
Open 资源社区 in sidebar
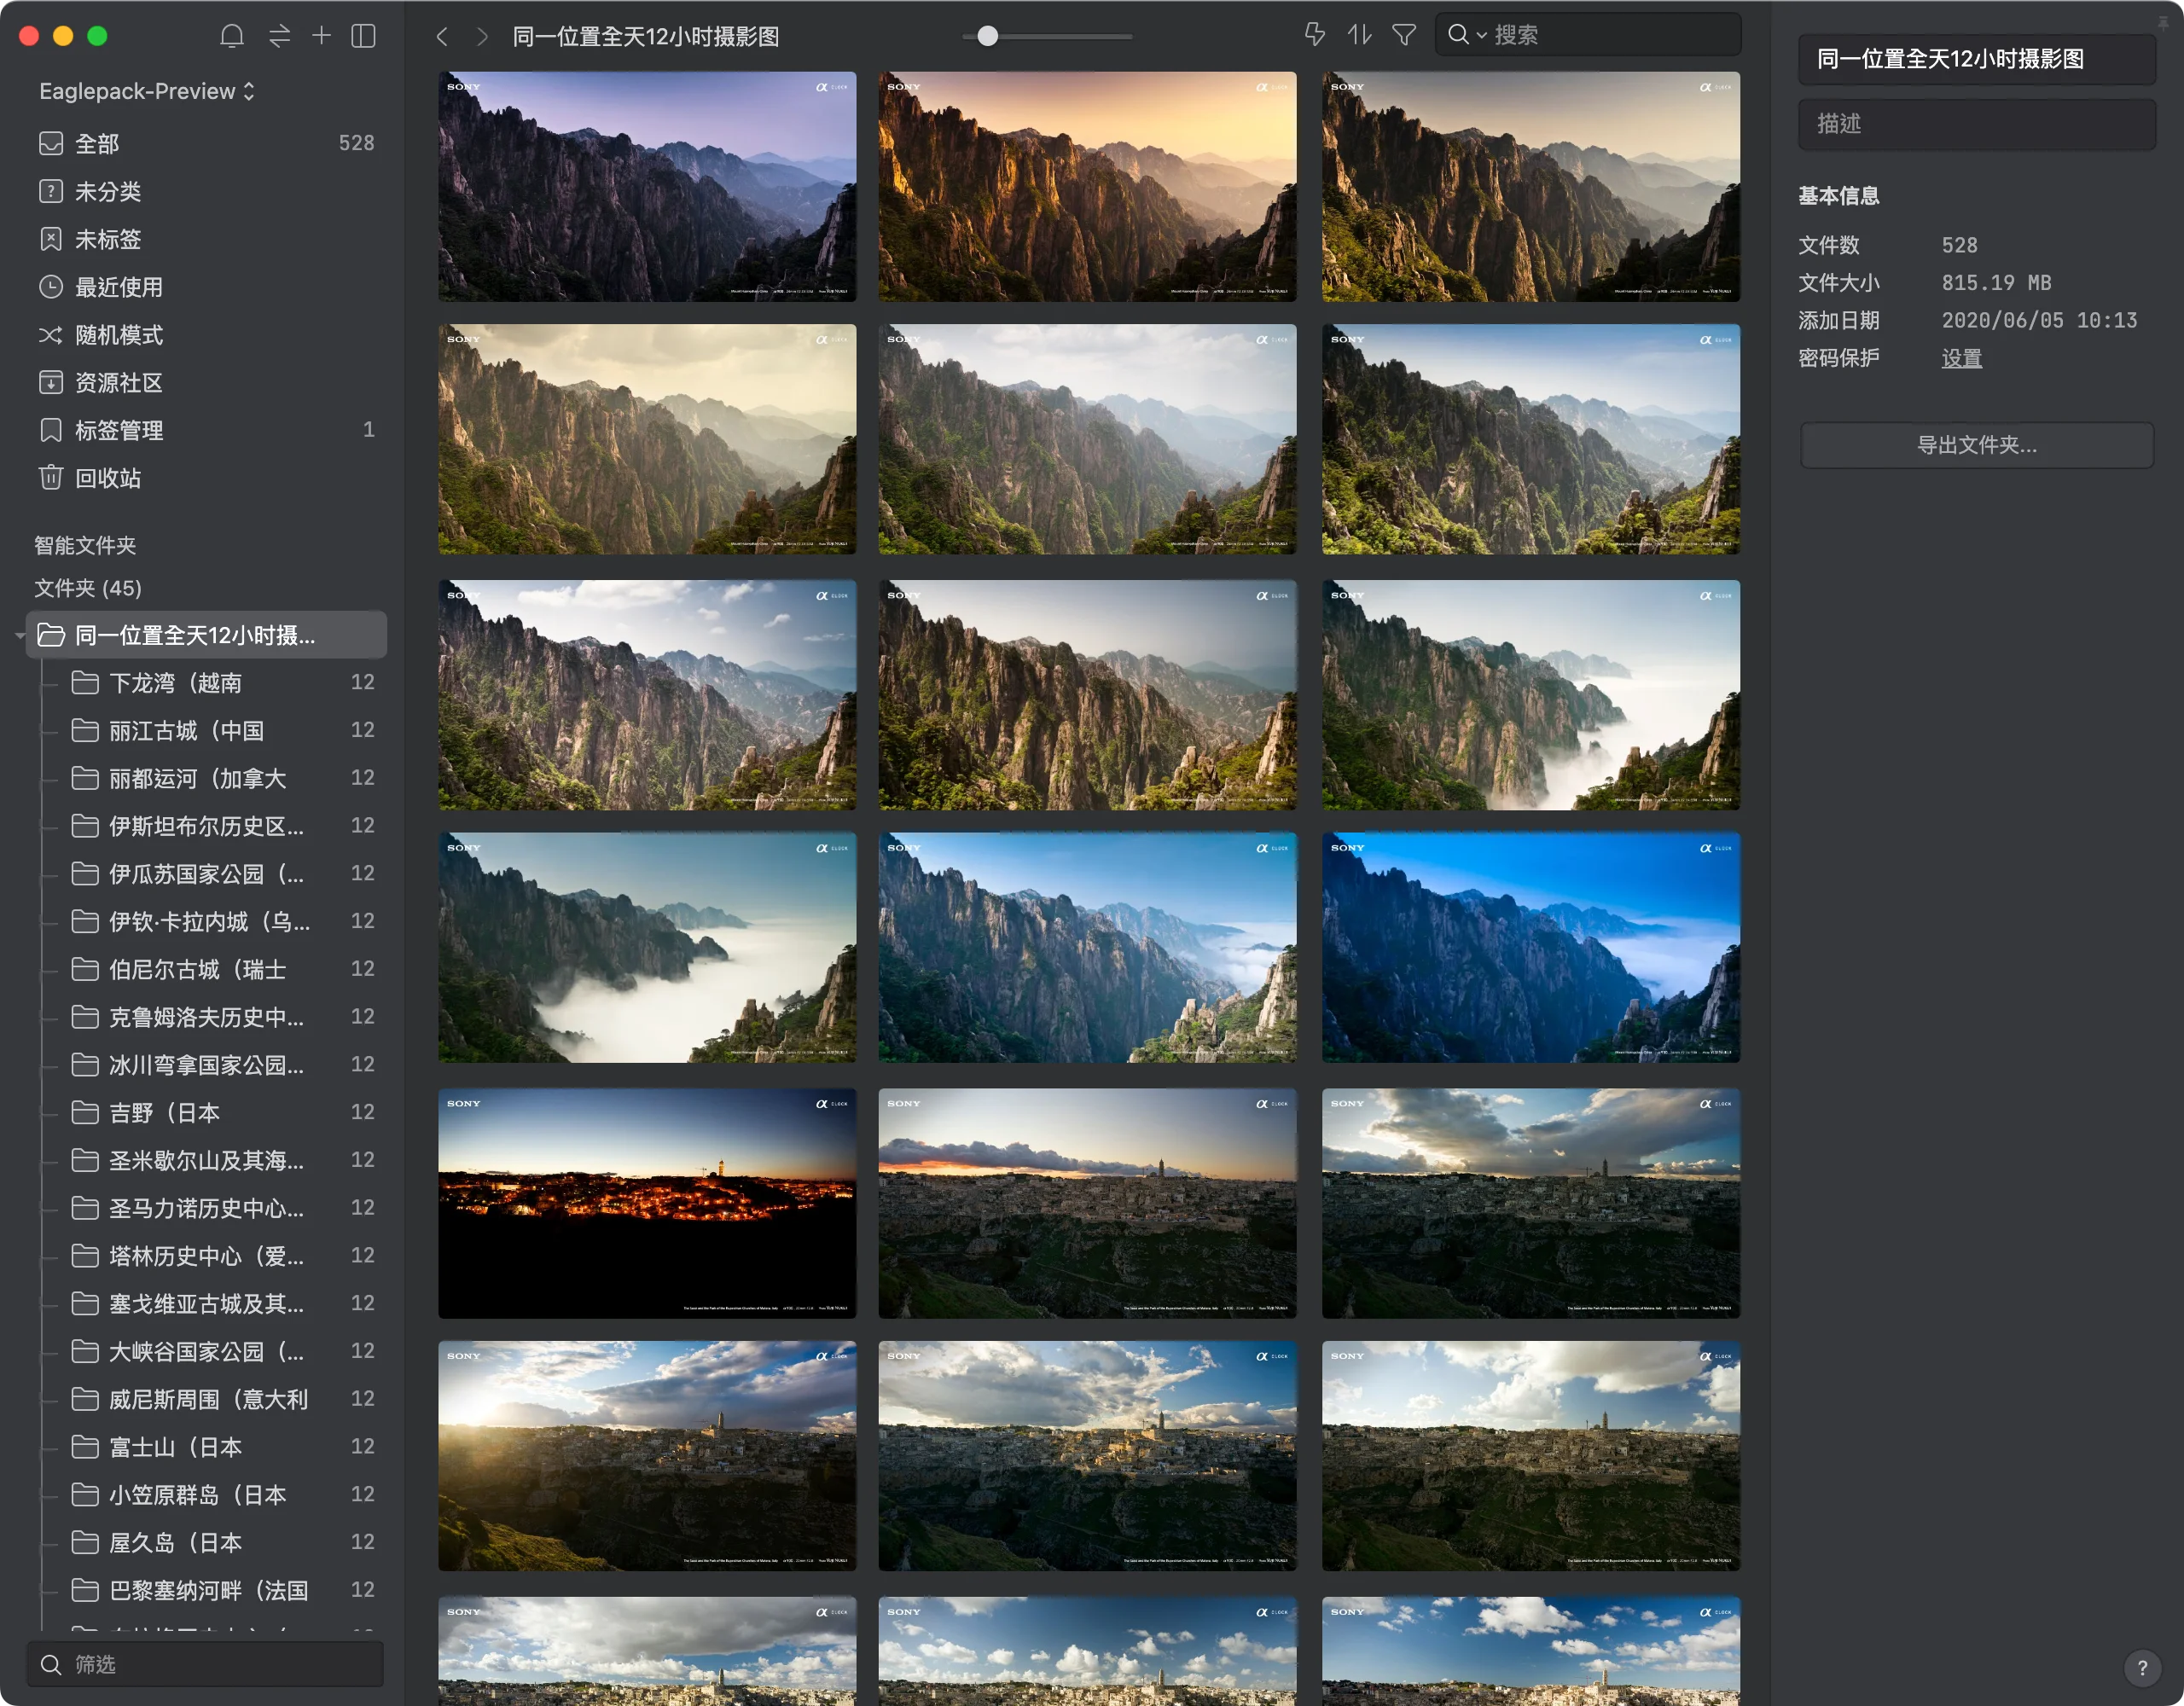coord(206,382)
